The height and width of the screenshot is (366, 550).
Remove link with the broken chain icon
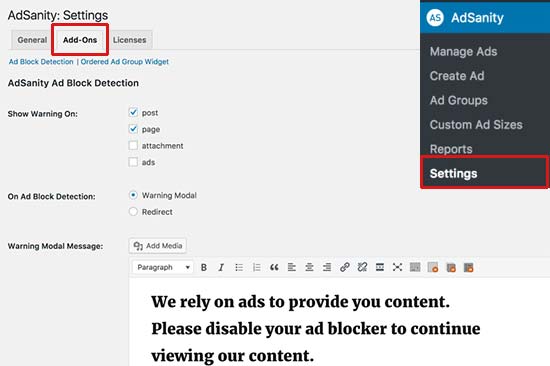(362, 267)
